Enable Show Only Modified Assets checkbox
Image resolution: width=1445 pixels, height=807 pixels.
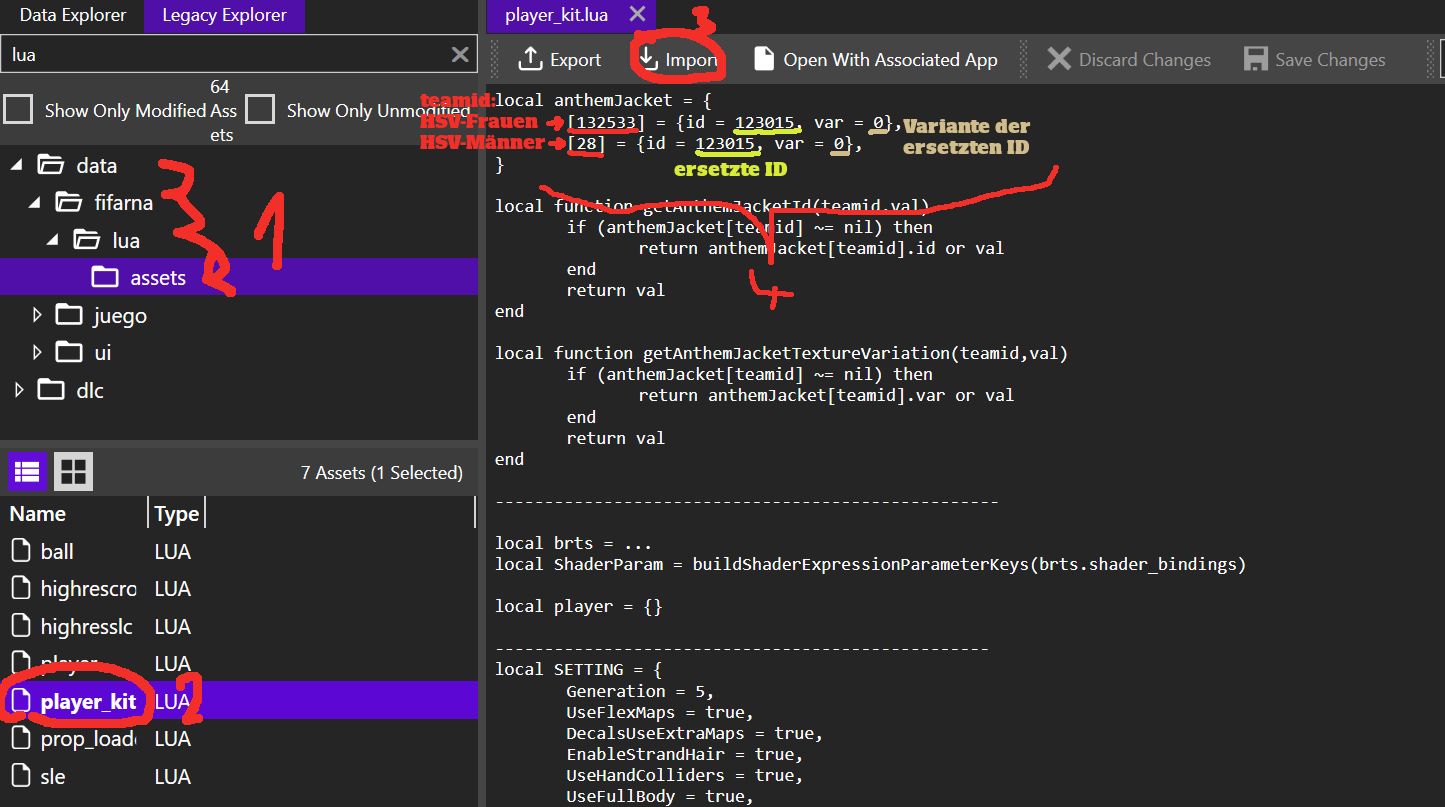click(18, 110)
